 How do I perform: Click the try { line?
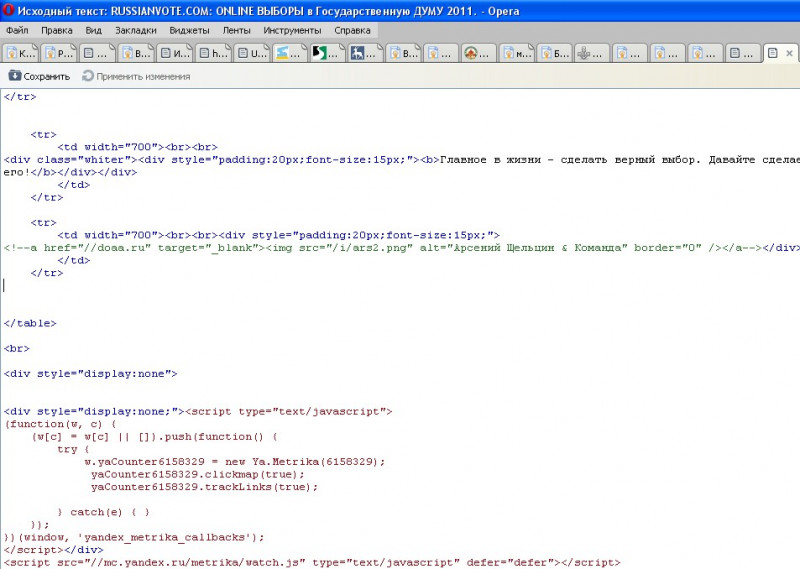[73, 449]
